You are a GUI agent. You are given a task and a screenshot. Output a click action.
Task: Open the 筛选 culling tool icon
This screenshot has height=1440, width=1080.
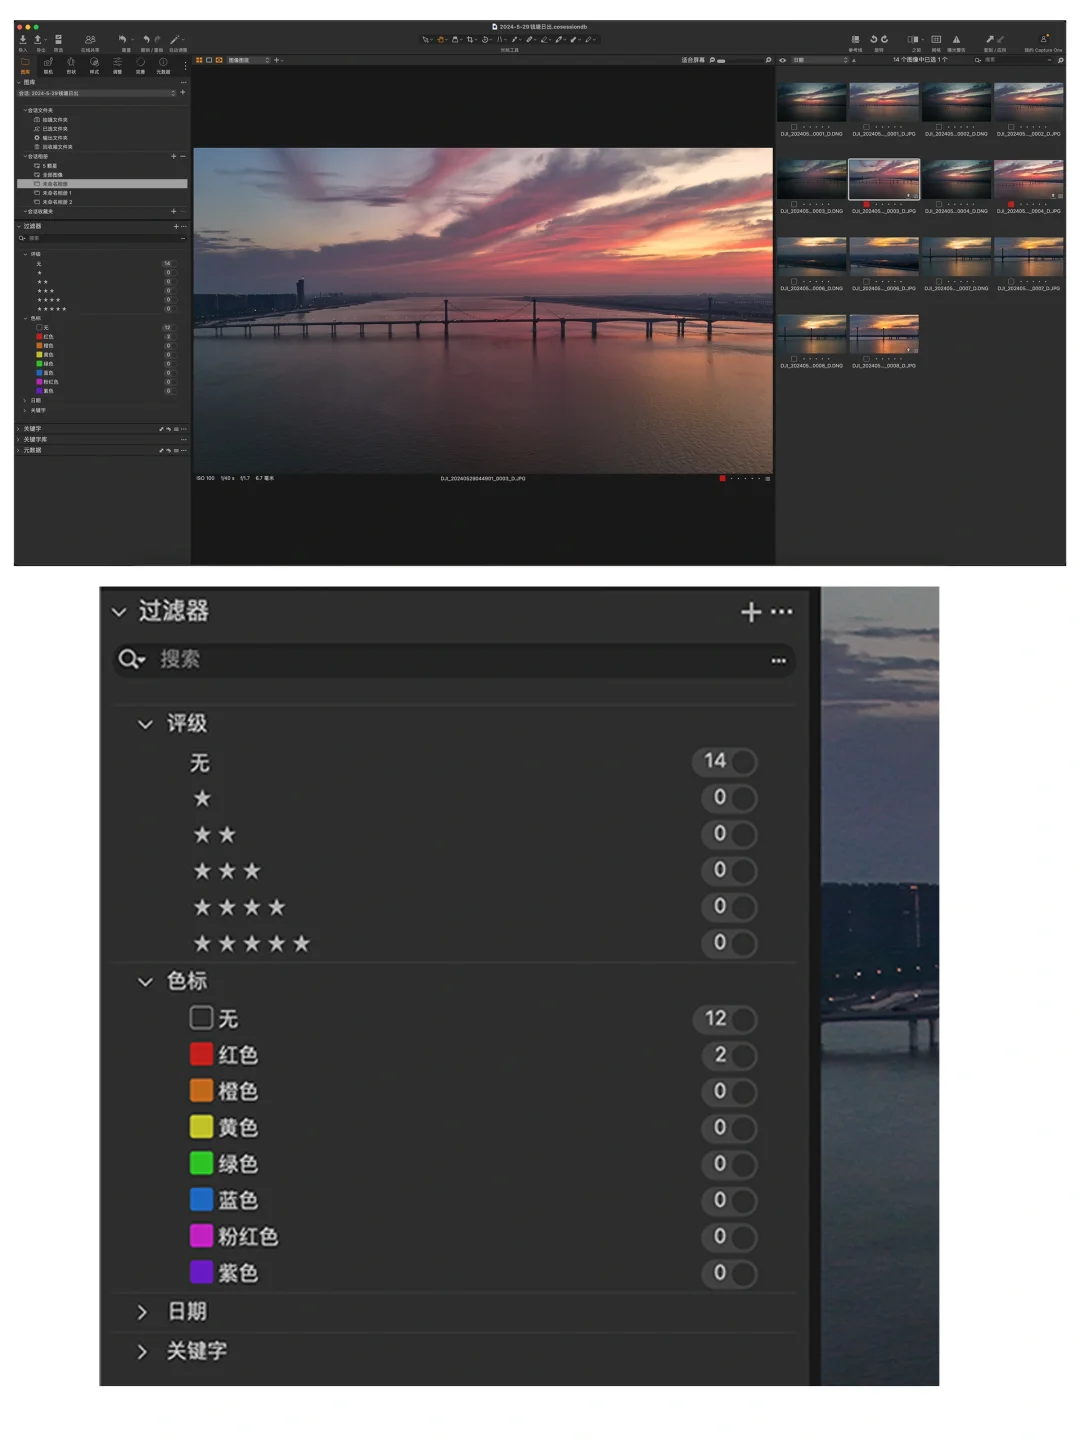pyautogui.click(x=58, y=40)
